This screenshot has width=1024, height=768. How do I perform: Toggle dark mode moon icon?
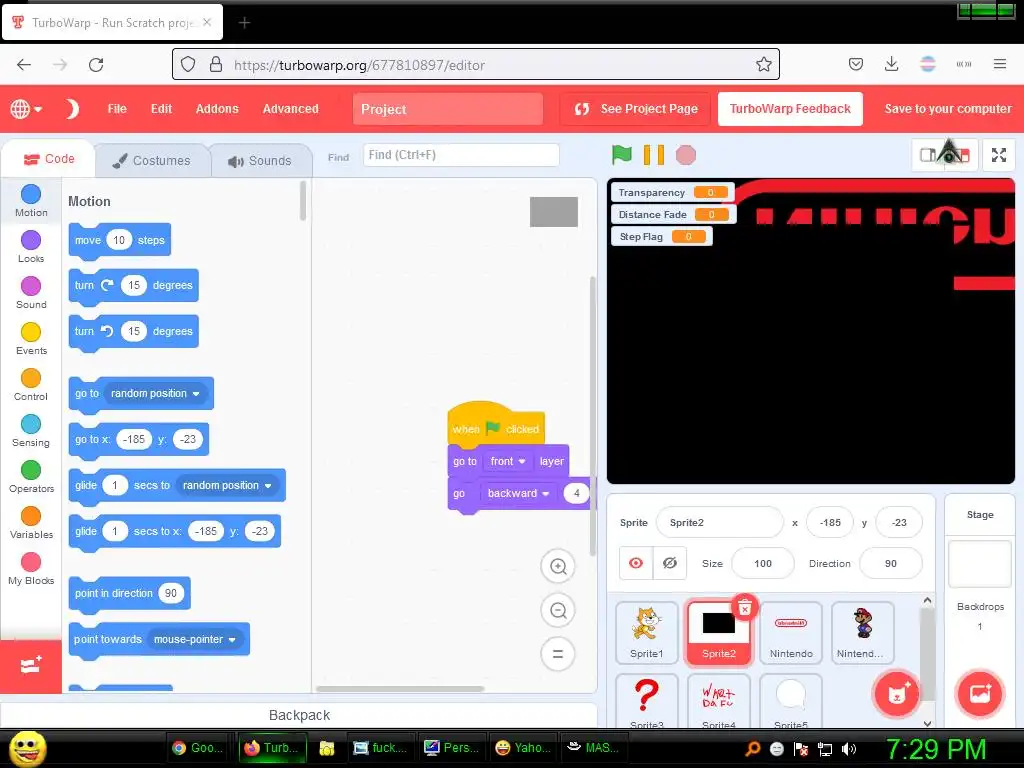pos(72,109)
